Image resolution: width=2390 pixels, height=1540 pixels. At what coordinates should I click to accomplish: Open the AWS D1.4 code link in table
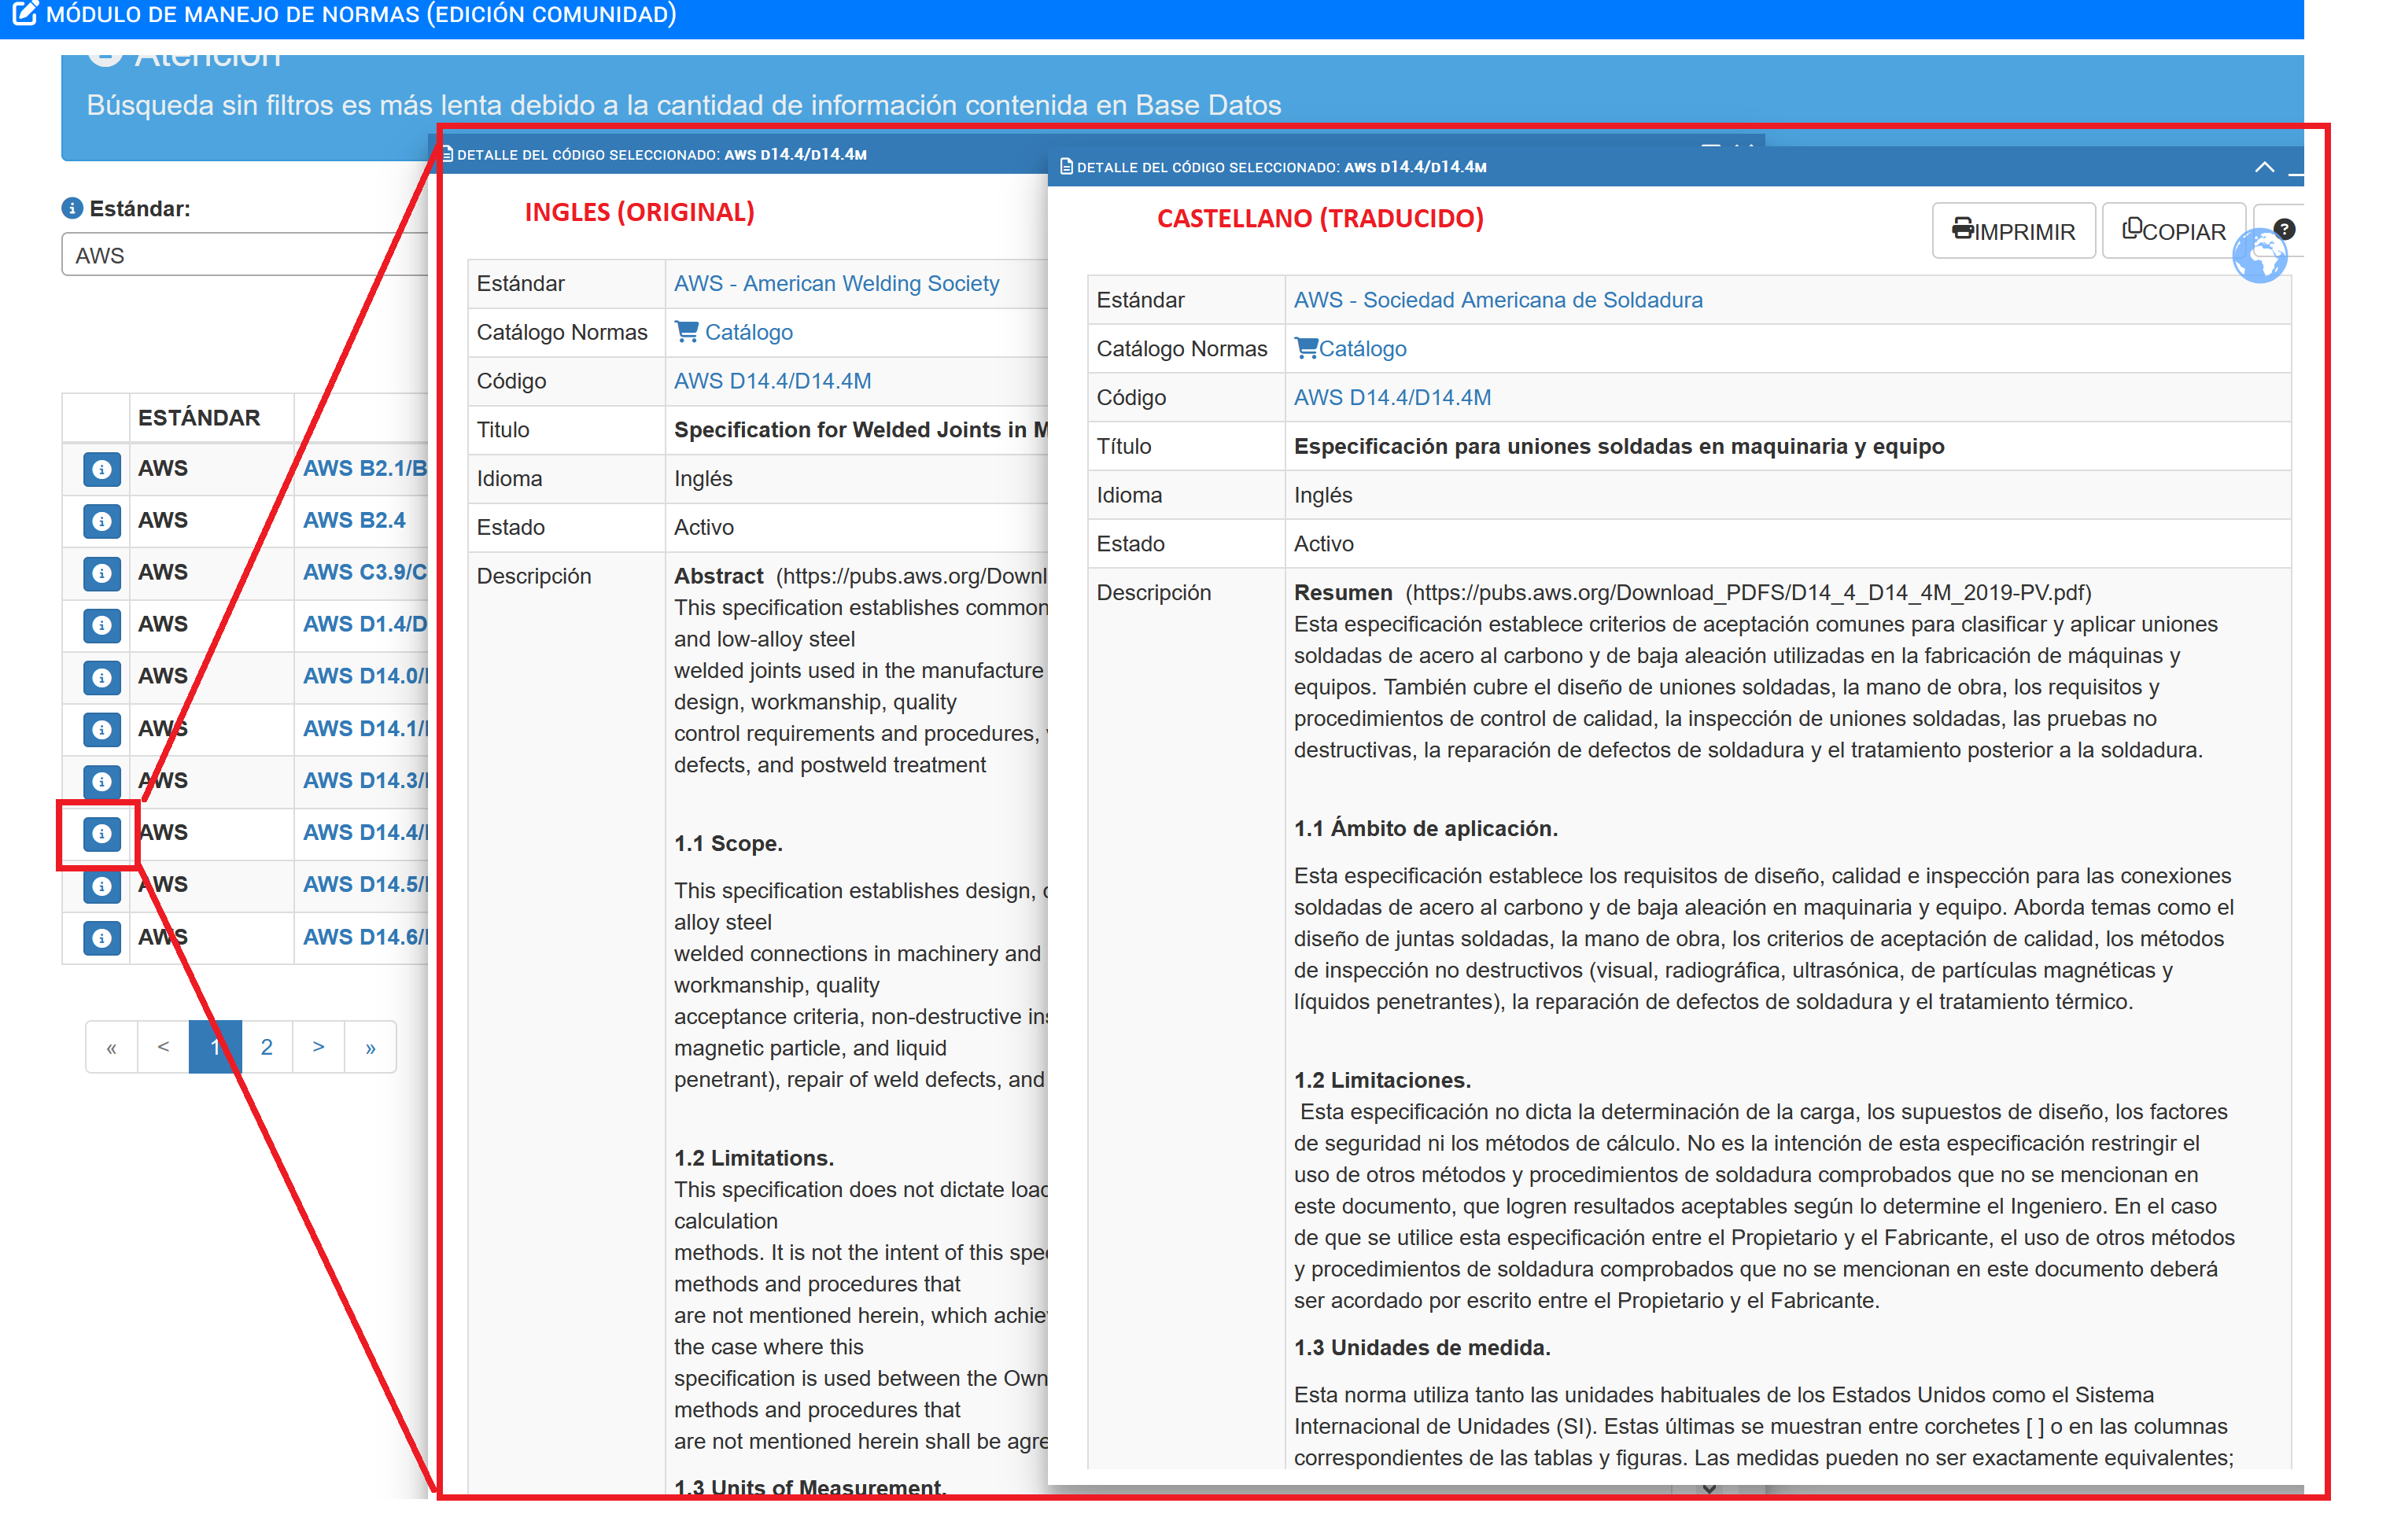tap(364, 624)
